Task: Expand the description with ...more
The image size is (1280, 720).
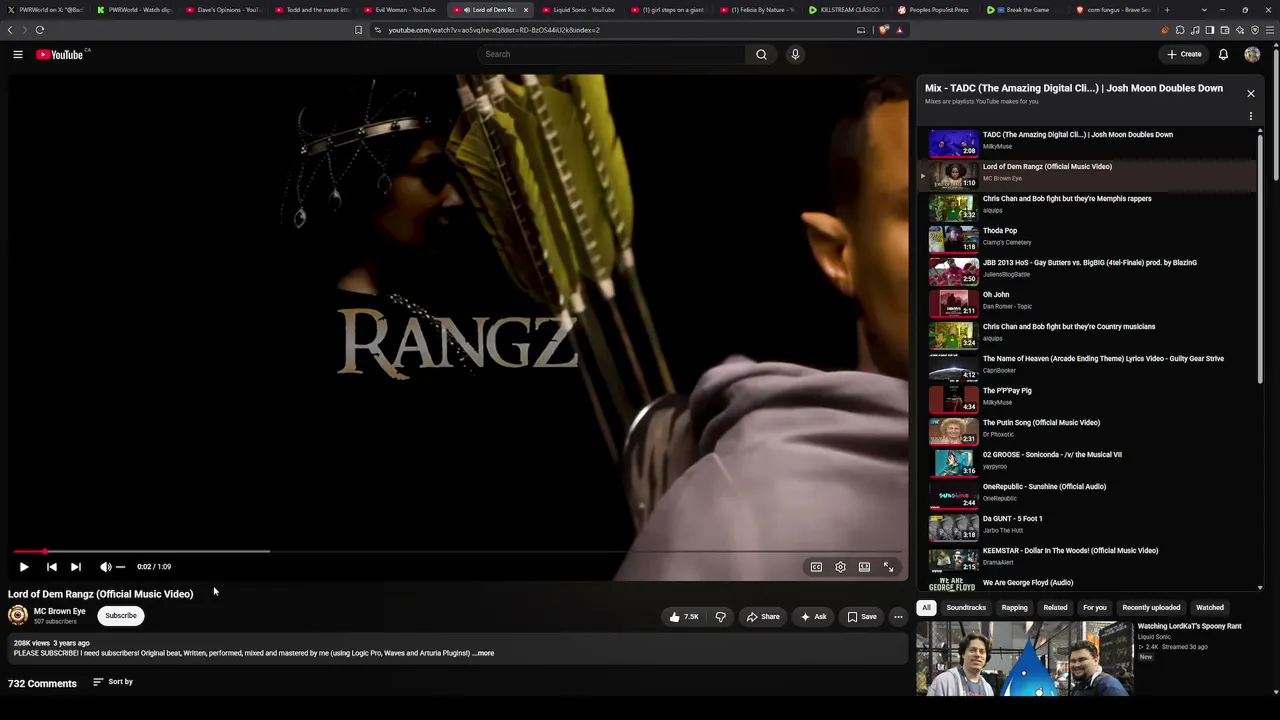Action: point(484,653)
